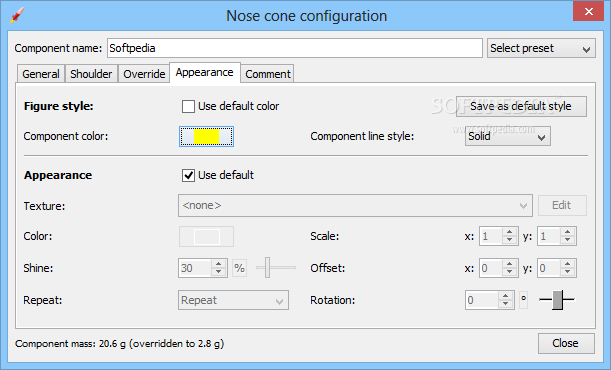Expand the Component line style dropdown
The height and width of the screenshot is (370, 611).
coord(508,136)
